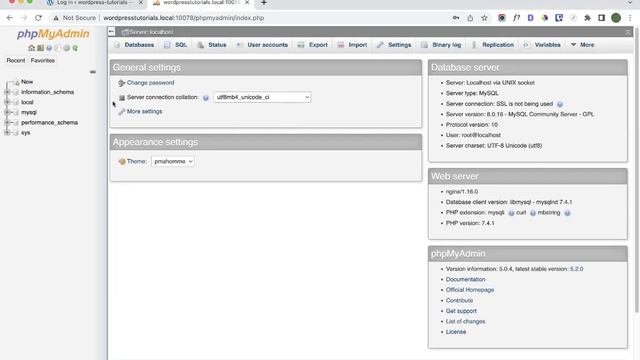Click New in the database tree
The height and width of the screenshot is (360, 640).
(27, 82)
